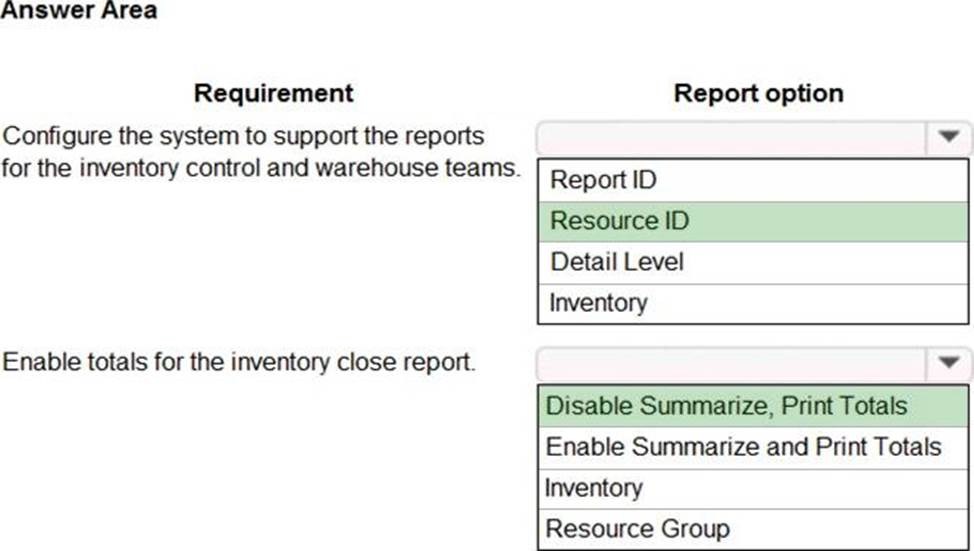The width and height of the screenshot is (974, 551).
Task: Click the Report option column header
Action: tap(758, 93)
